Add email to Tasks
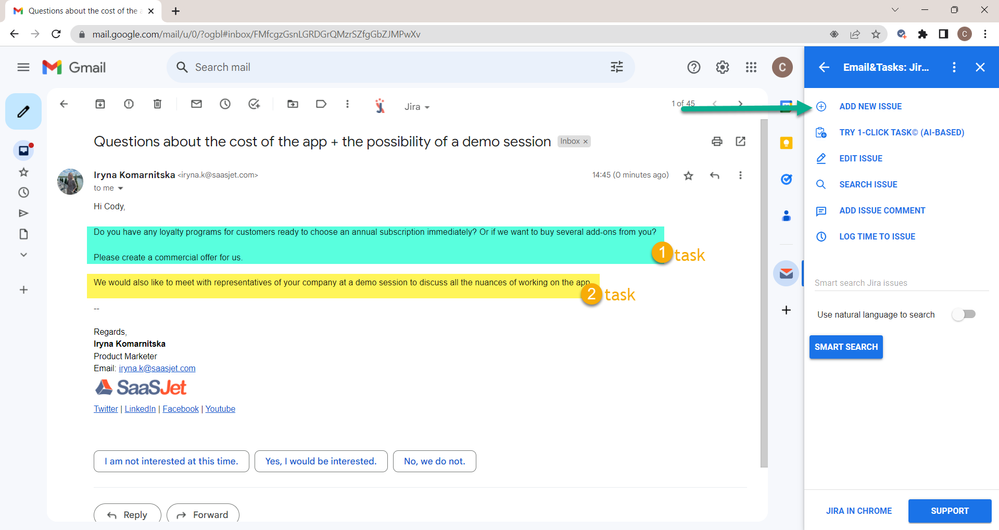This screenshot has height=530, width=999. pos(254,104)
